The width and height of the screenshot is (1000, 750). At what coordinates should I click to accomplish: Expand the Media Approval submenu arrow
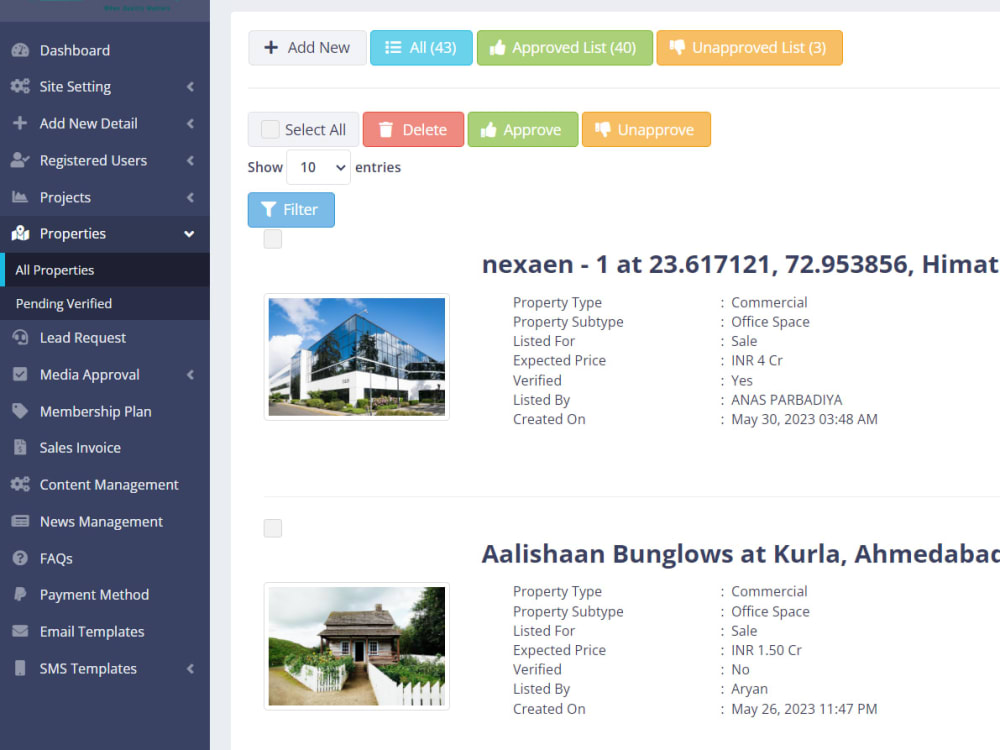click(x=190, y=374)
